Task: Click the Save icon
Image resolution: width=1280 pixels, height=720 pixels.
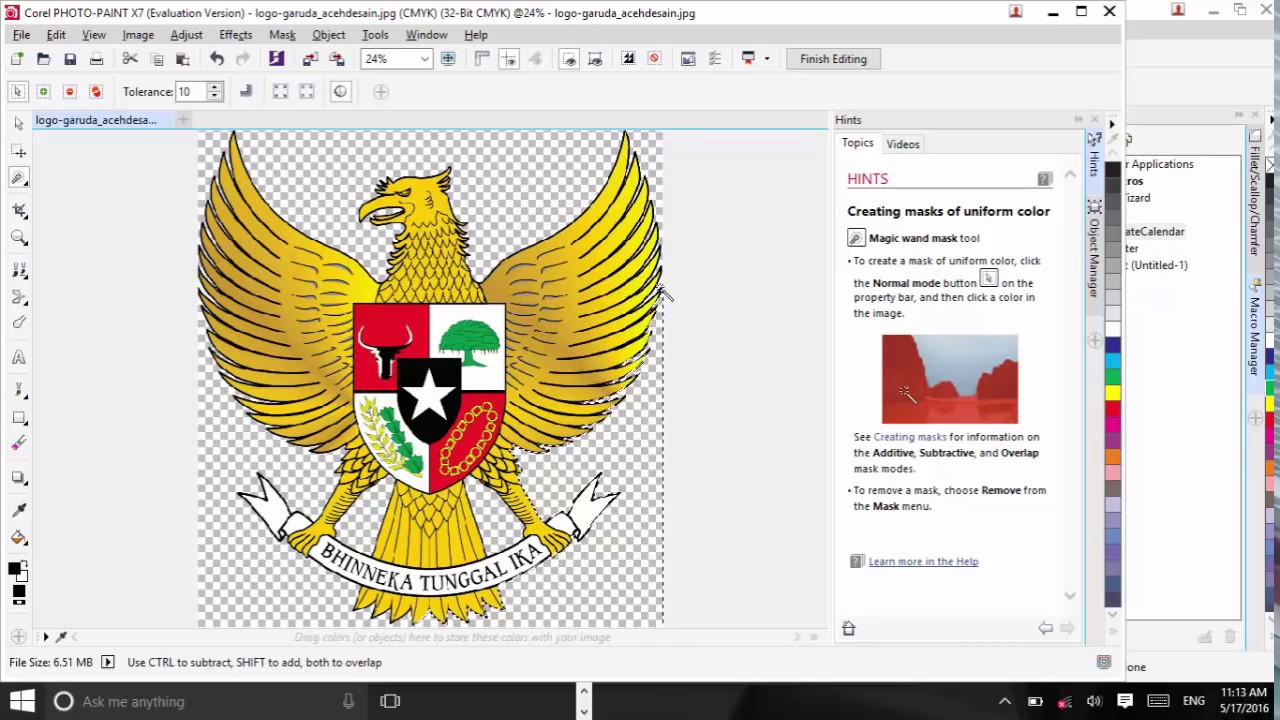Action: coord(70,59)
